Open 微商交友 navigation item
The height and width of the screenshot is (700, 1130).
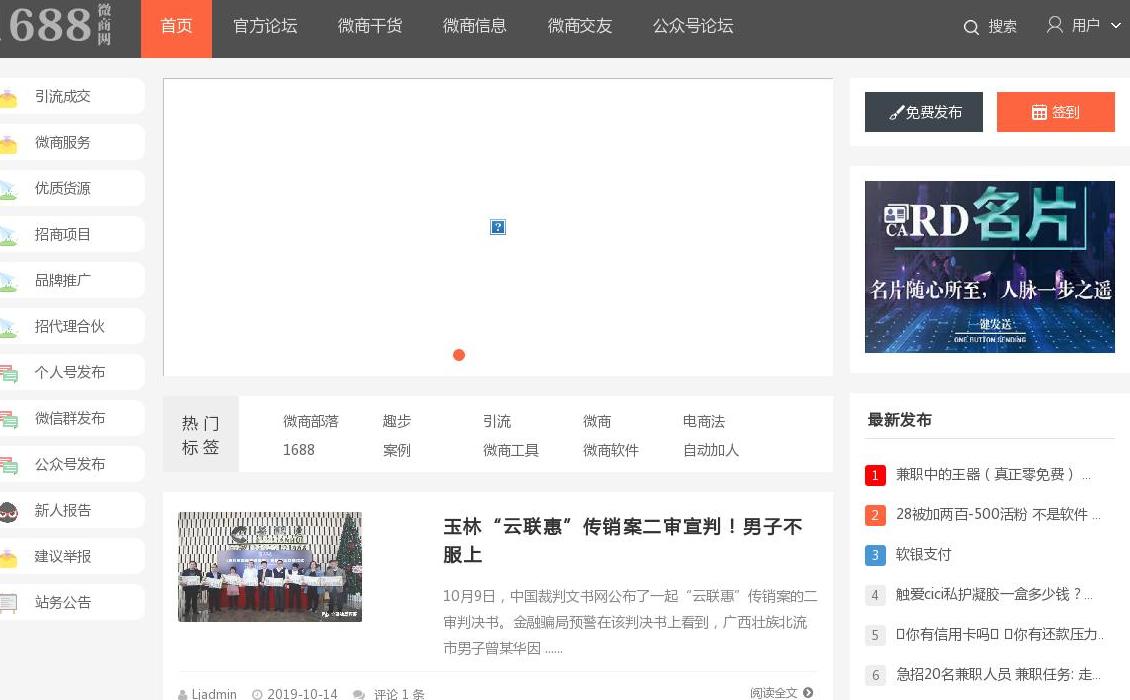[580, 26]
